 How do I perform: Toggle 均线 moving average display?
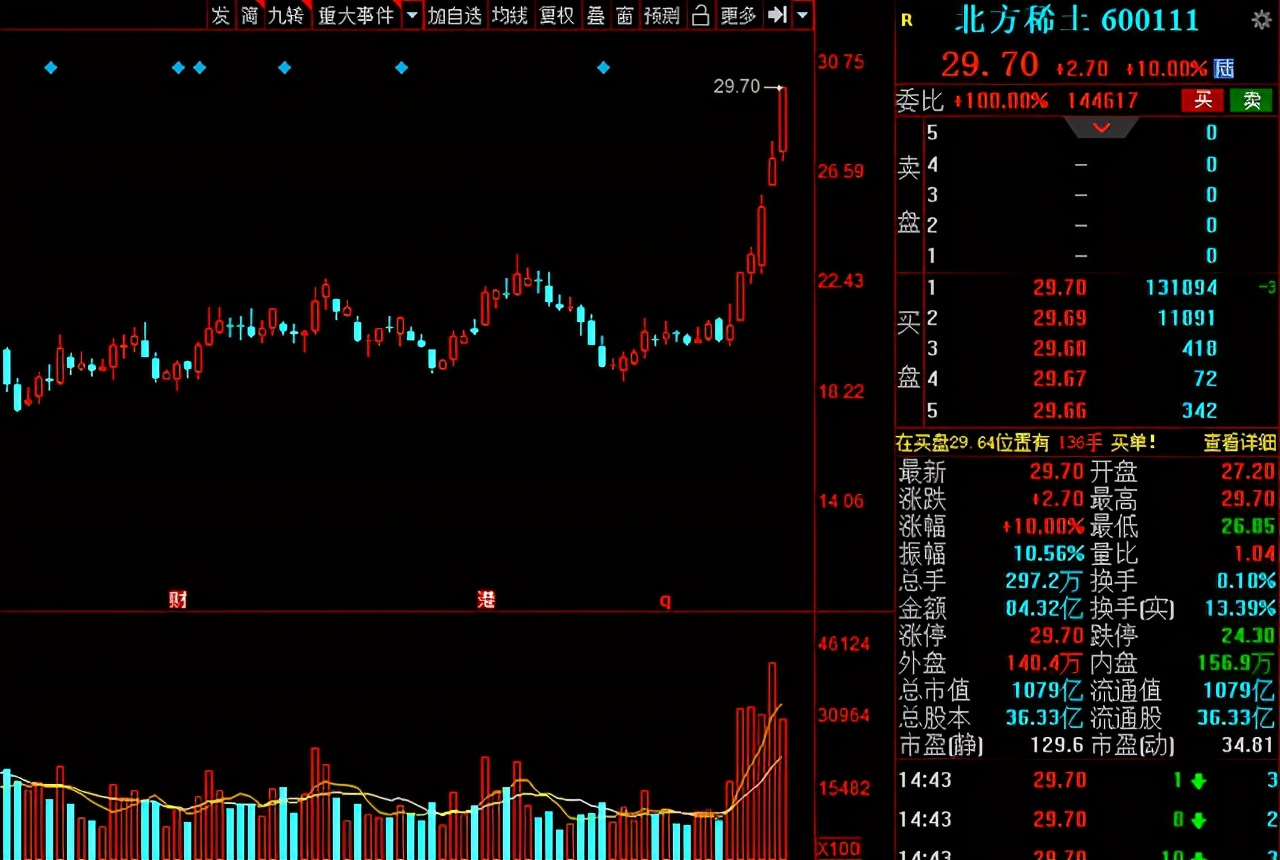click(510, 15)
